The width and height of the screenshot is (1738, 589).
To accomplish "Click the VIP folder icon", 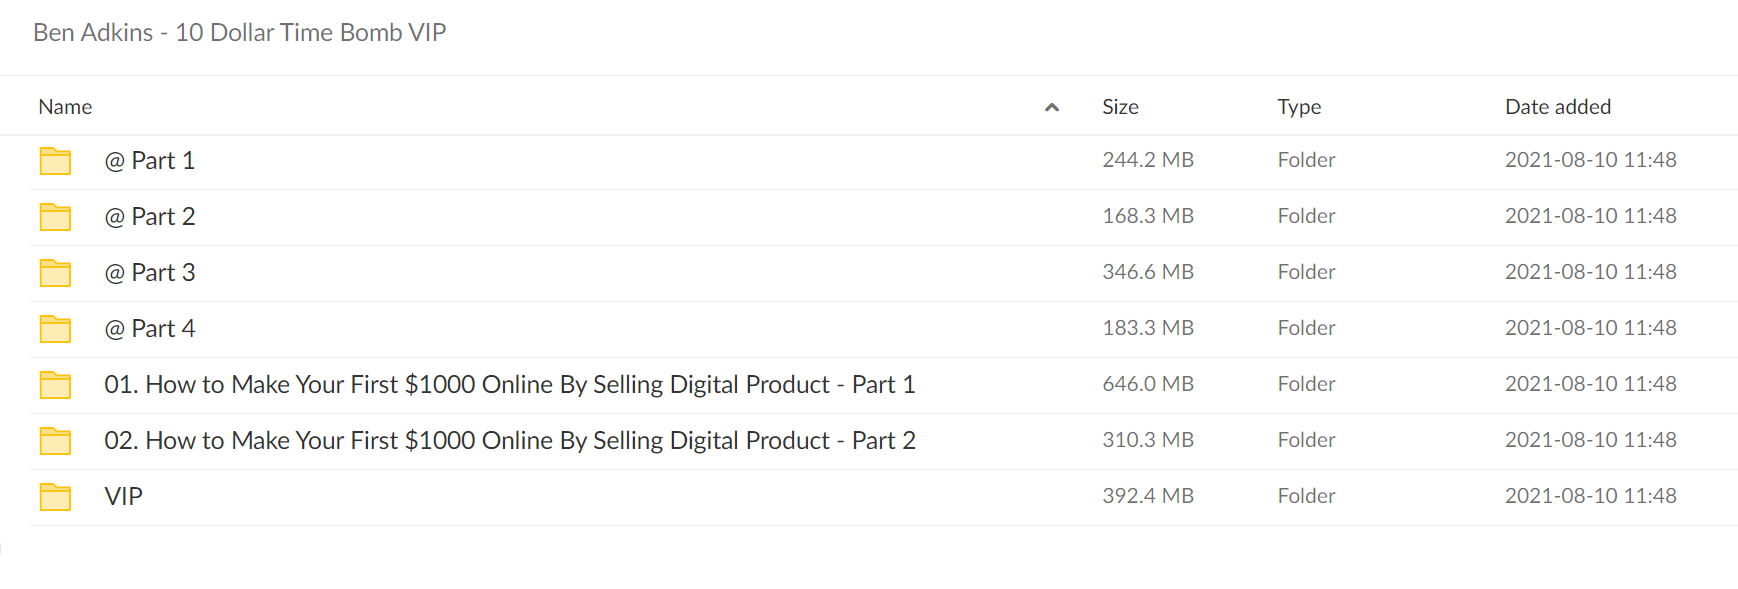I will click(55, 497).
